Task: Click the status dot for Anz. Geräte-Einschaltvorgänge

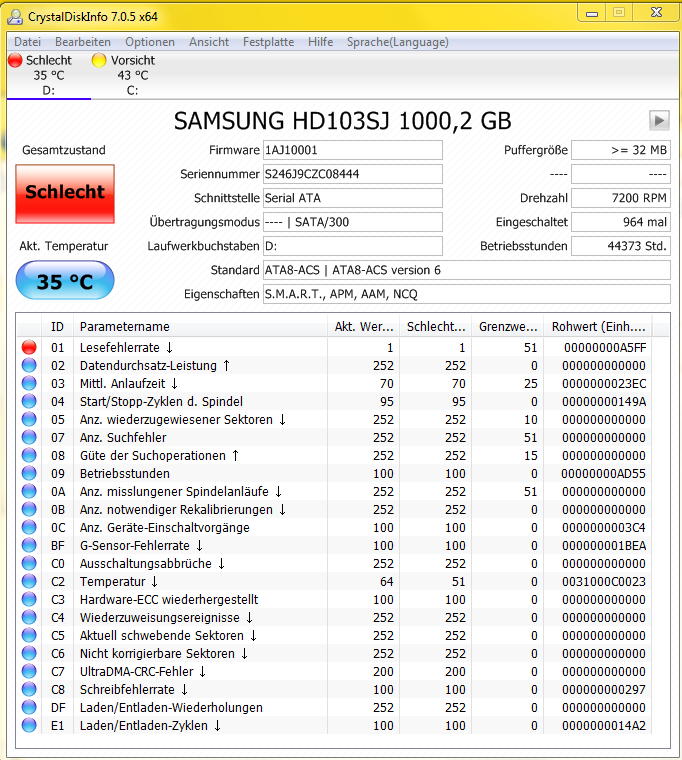Action: 29,527
